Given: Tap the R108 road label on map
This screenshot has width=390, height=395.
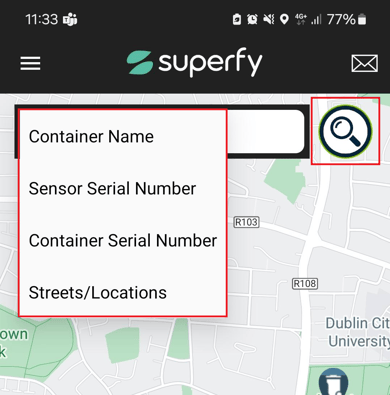Looking at the screenshot, I should pyautogui.click(x=305, y=284).
